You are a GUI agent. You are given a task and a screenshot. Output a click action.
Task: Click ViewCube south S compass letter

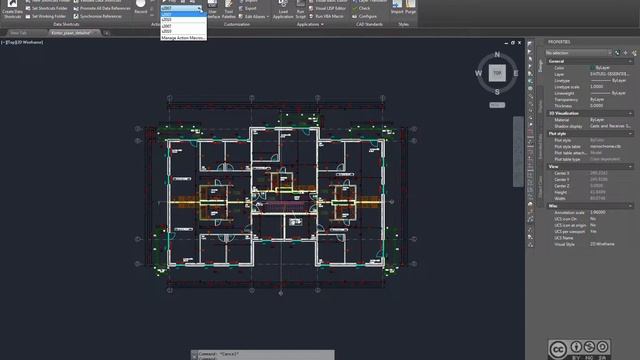[497, 92]
